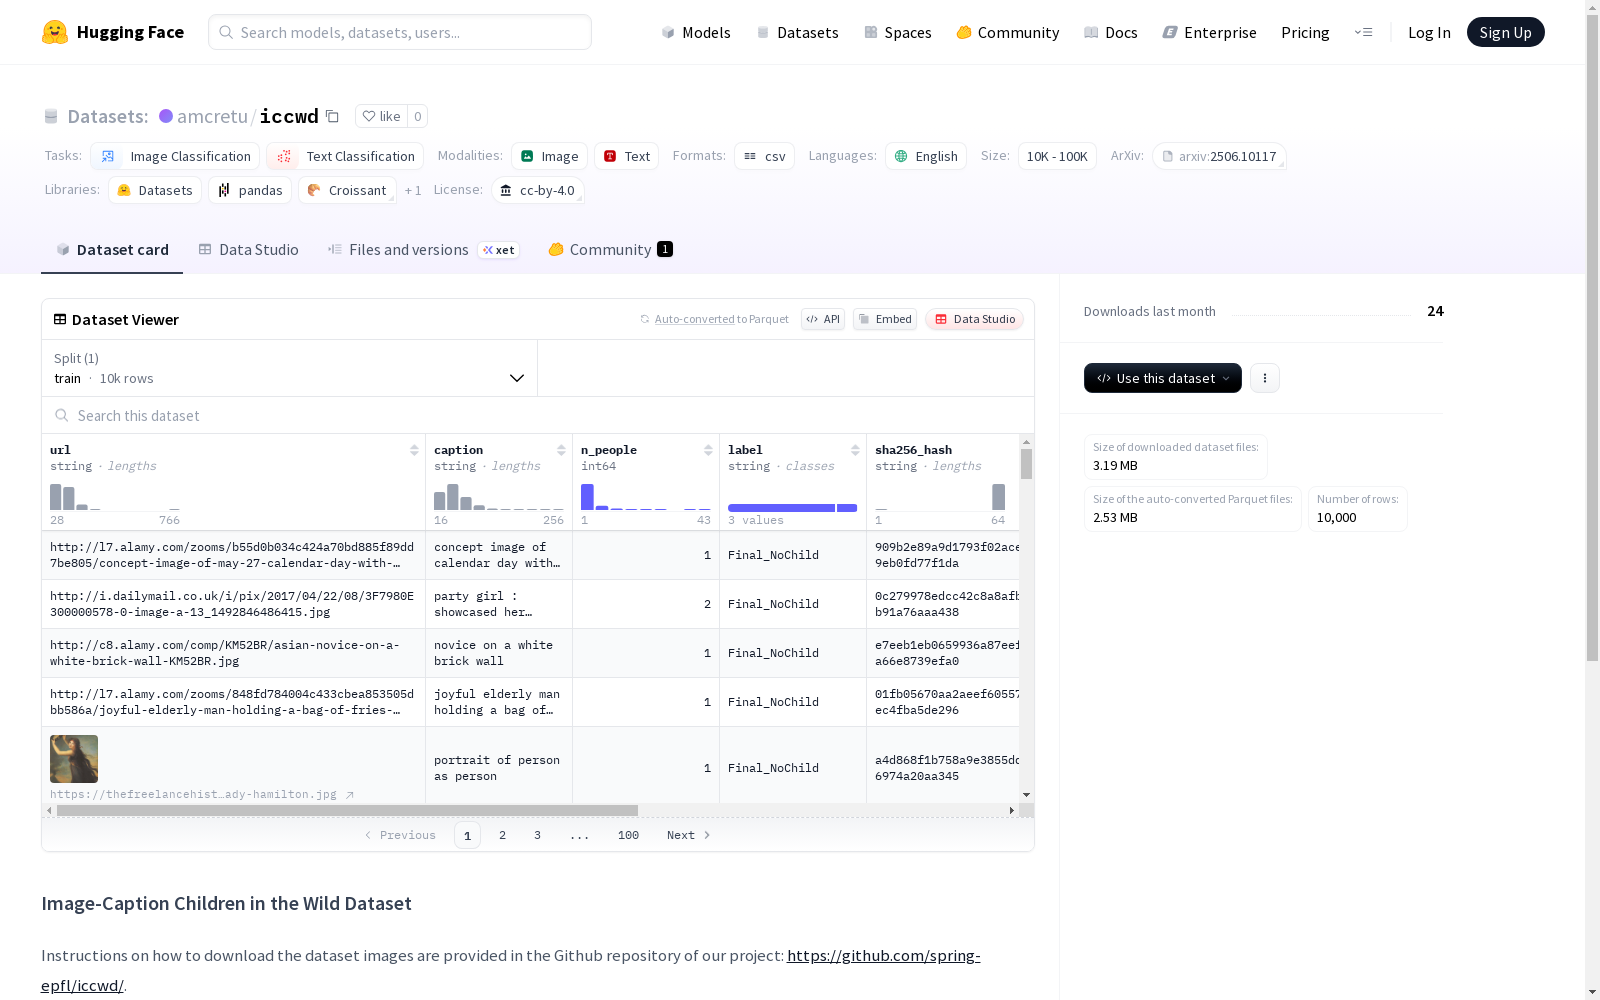The image size is (1600, 1000).
Task: Open the Files and versions tab
Action: point(423,250)
